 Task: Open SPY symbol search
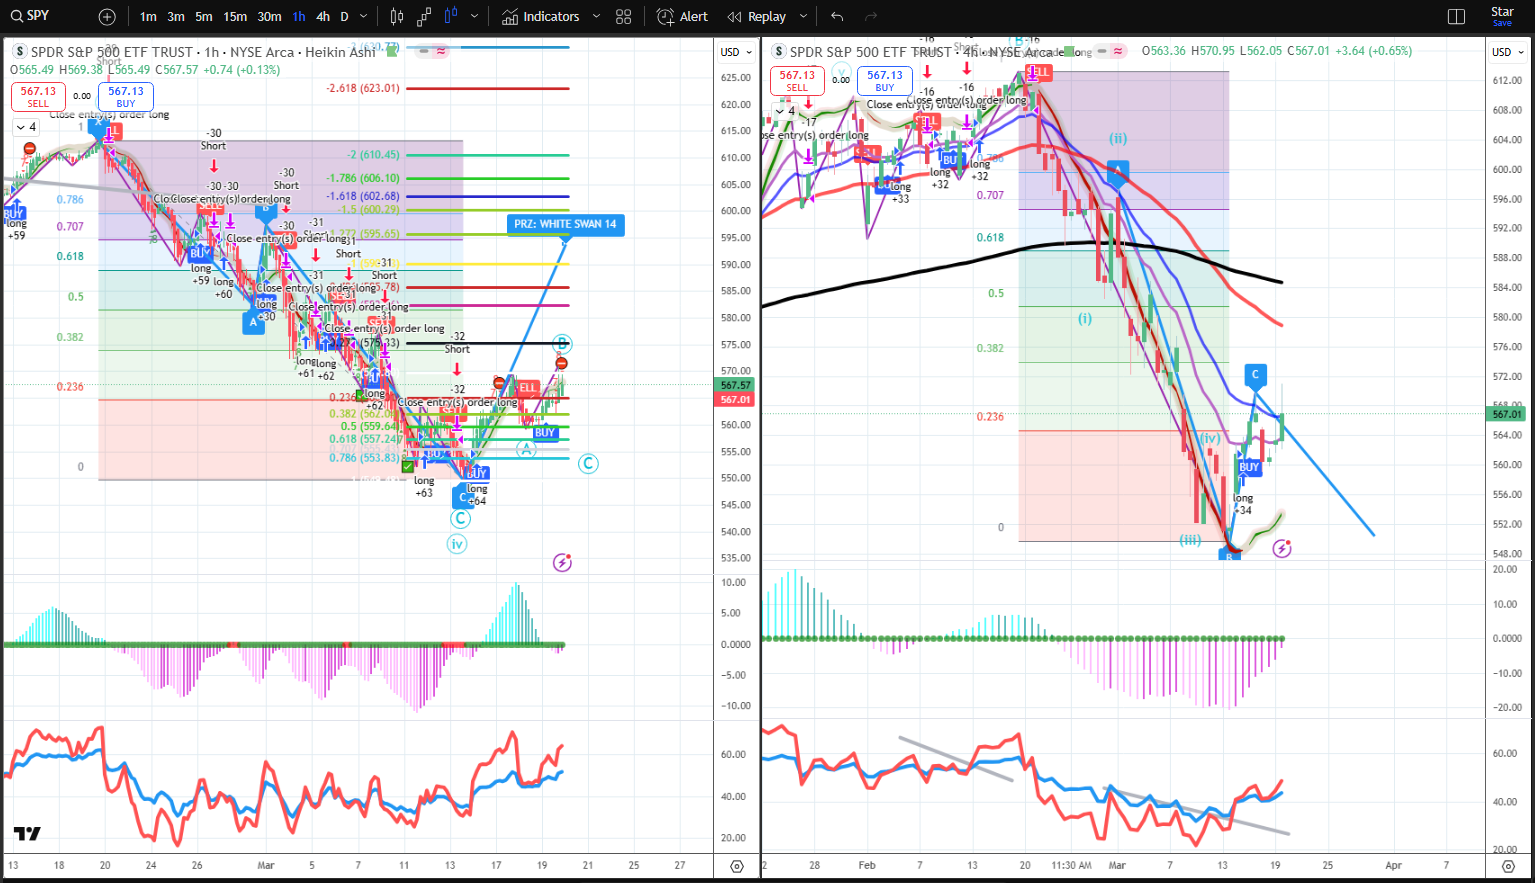30,16
